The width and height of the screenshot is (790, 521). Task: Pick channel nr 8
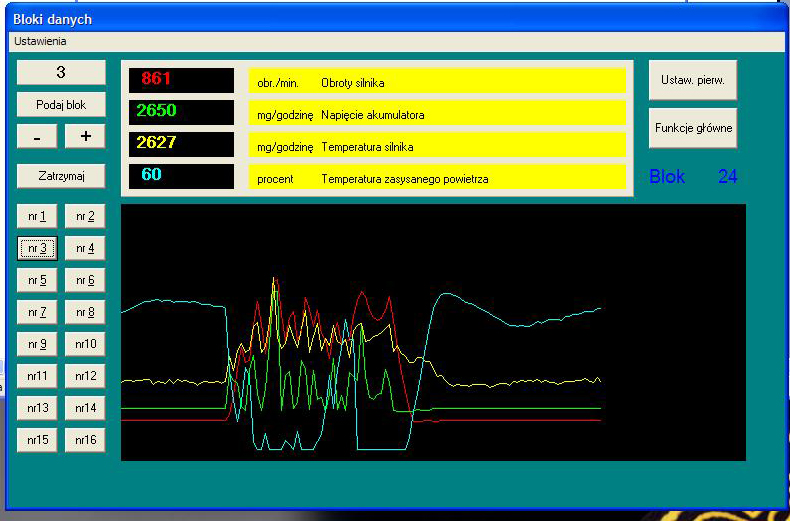(85, 312)
